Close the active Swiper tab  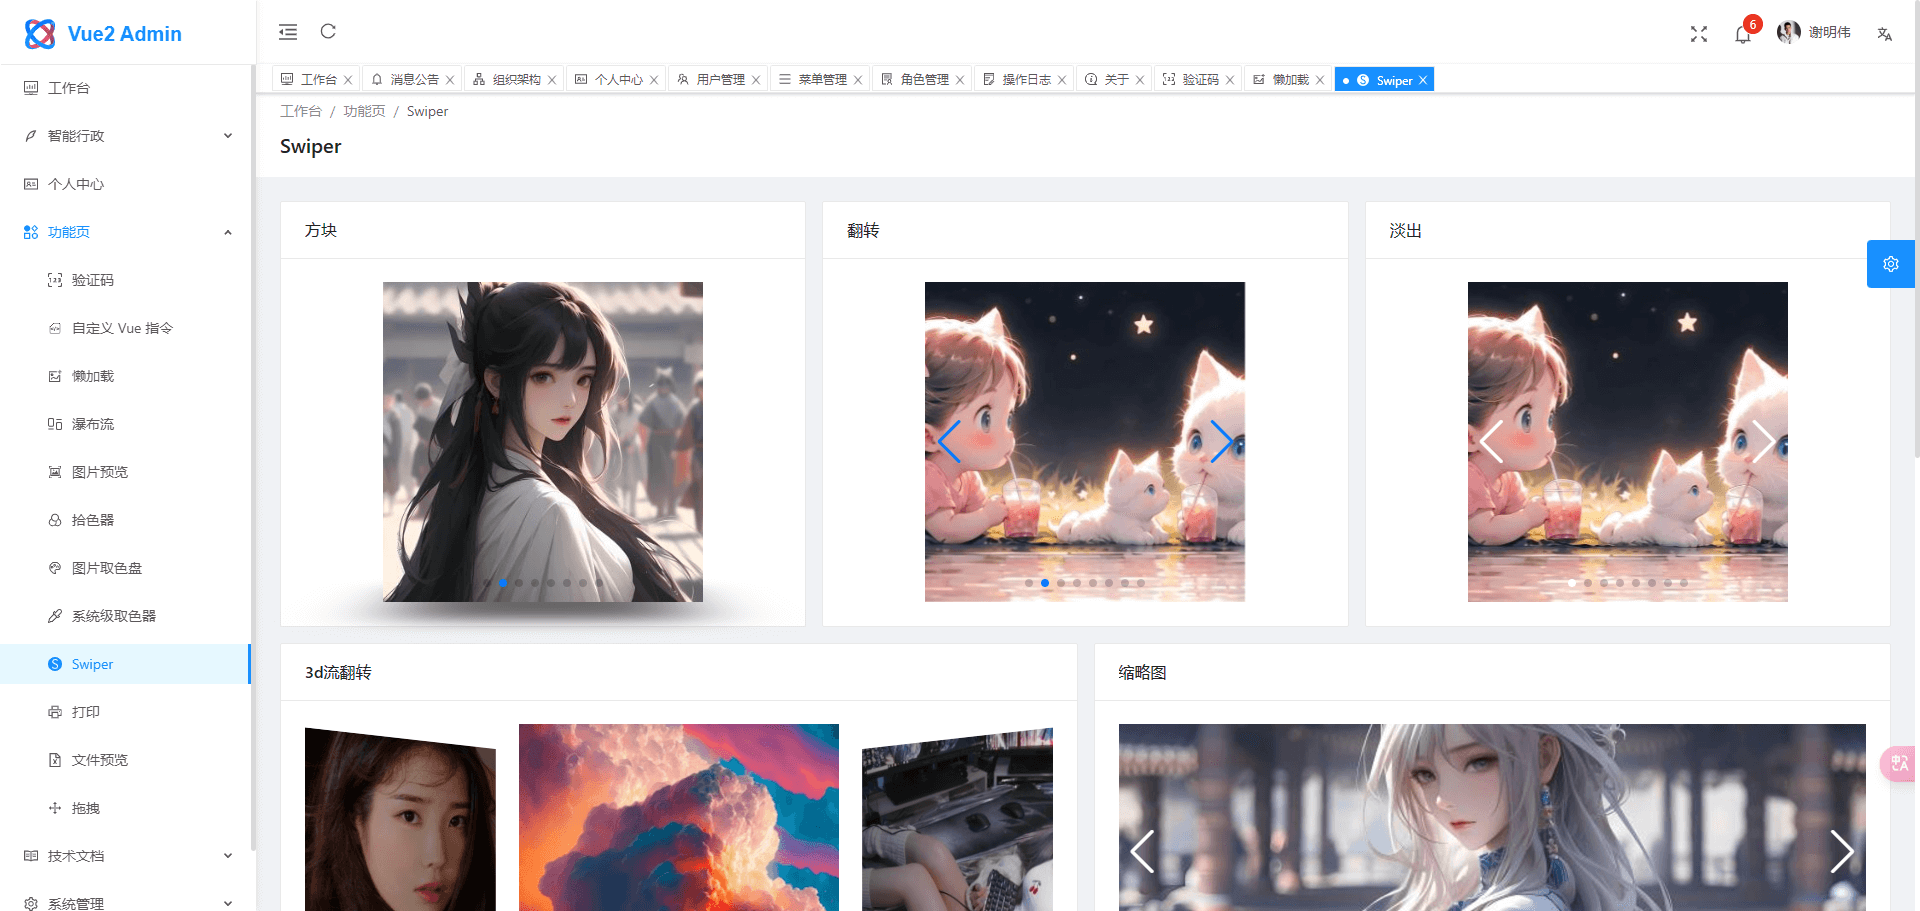pos(1423,80)
